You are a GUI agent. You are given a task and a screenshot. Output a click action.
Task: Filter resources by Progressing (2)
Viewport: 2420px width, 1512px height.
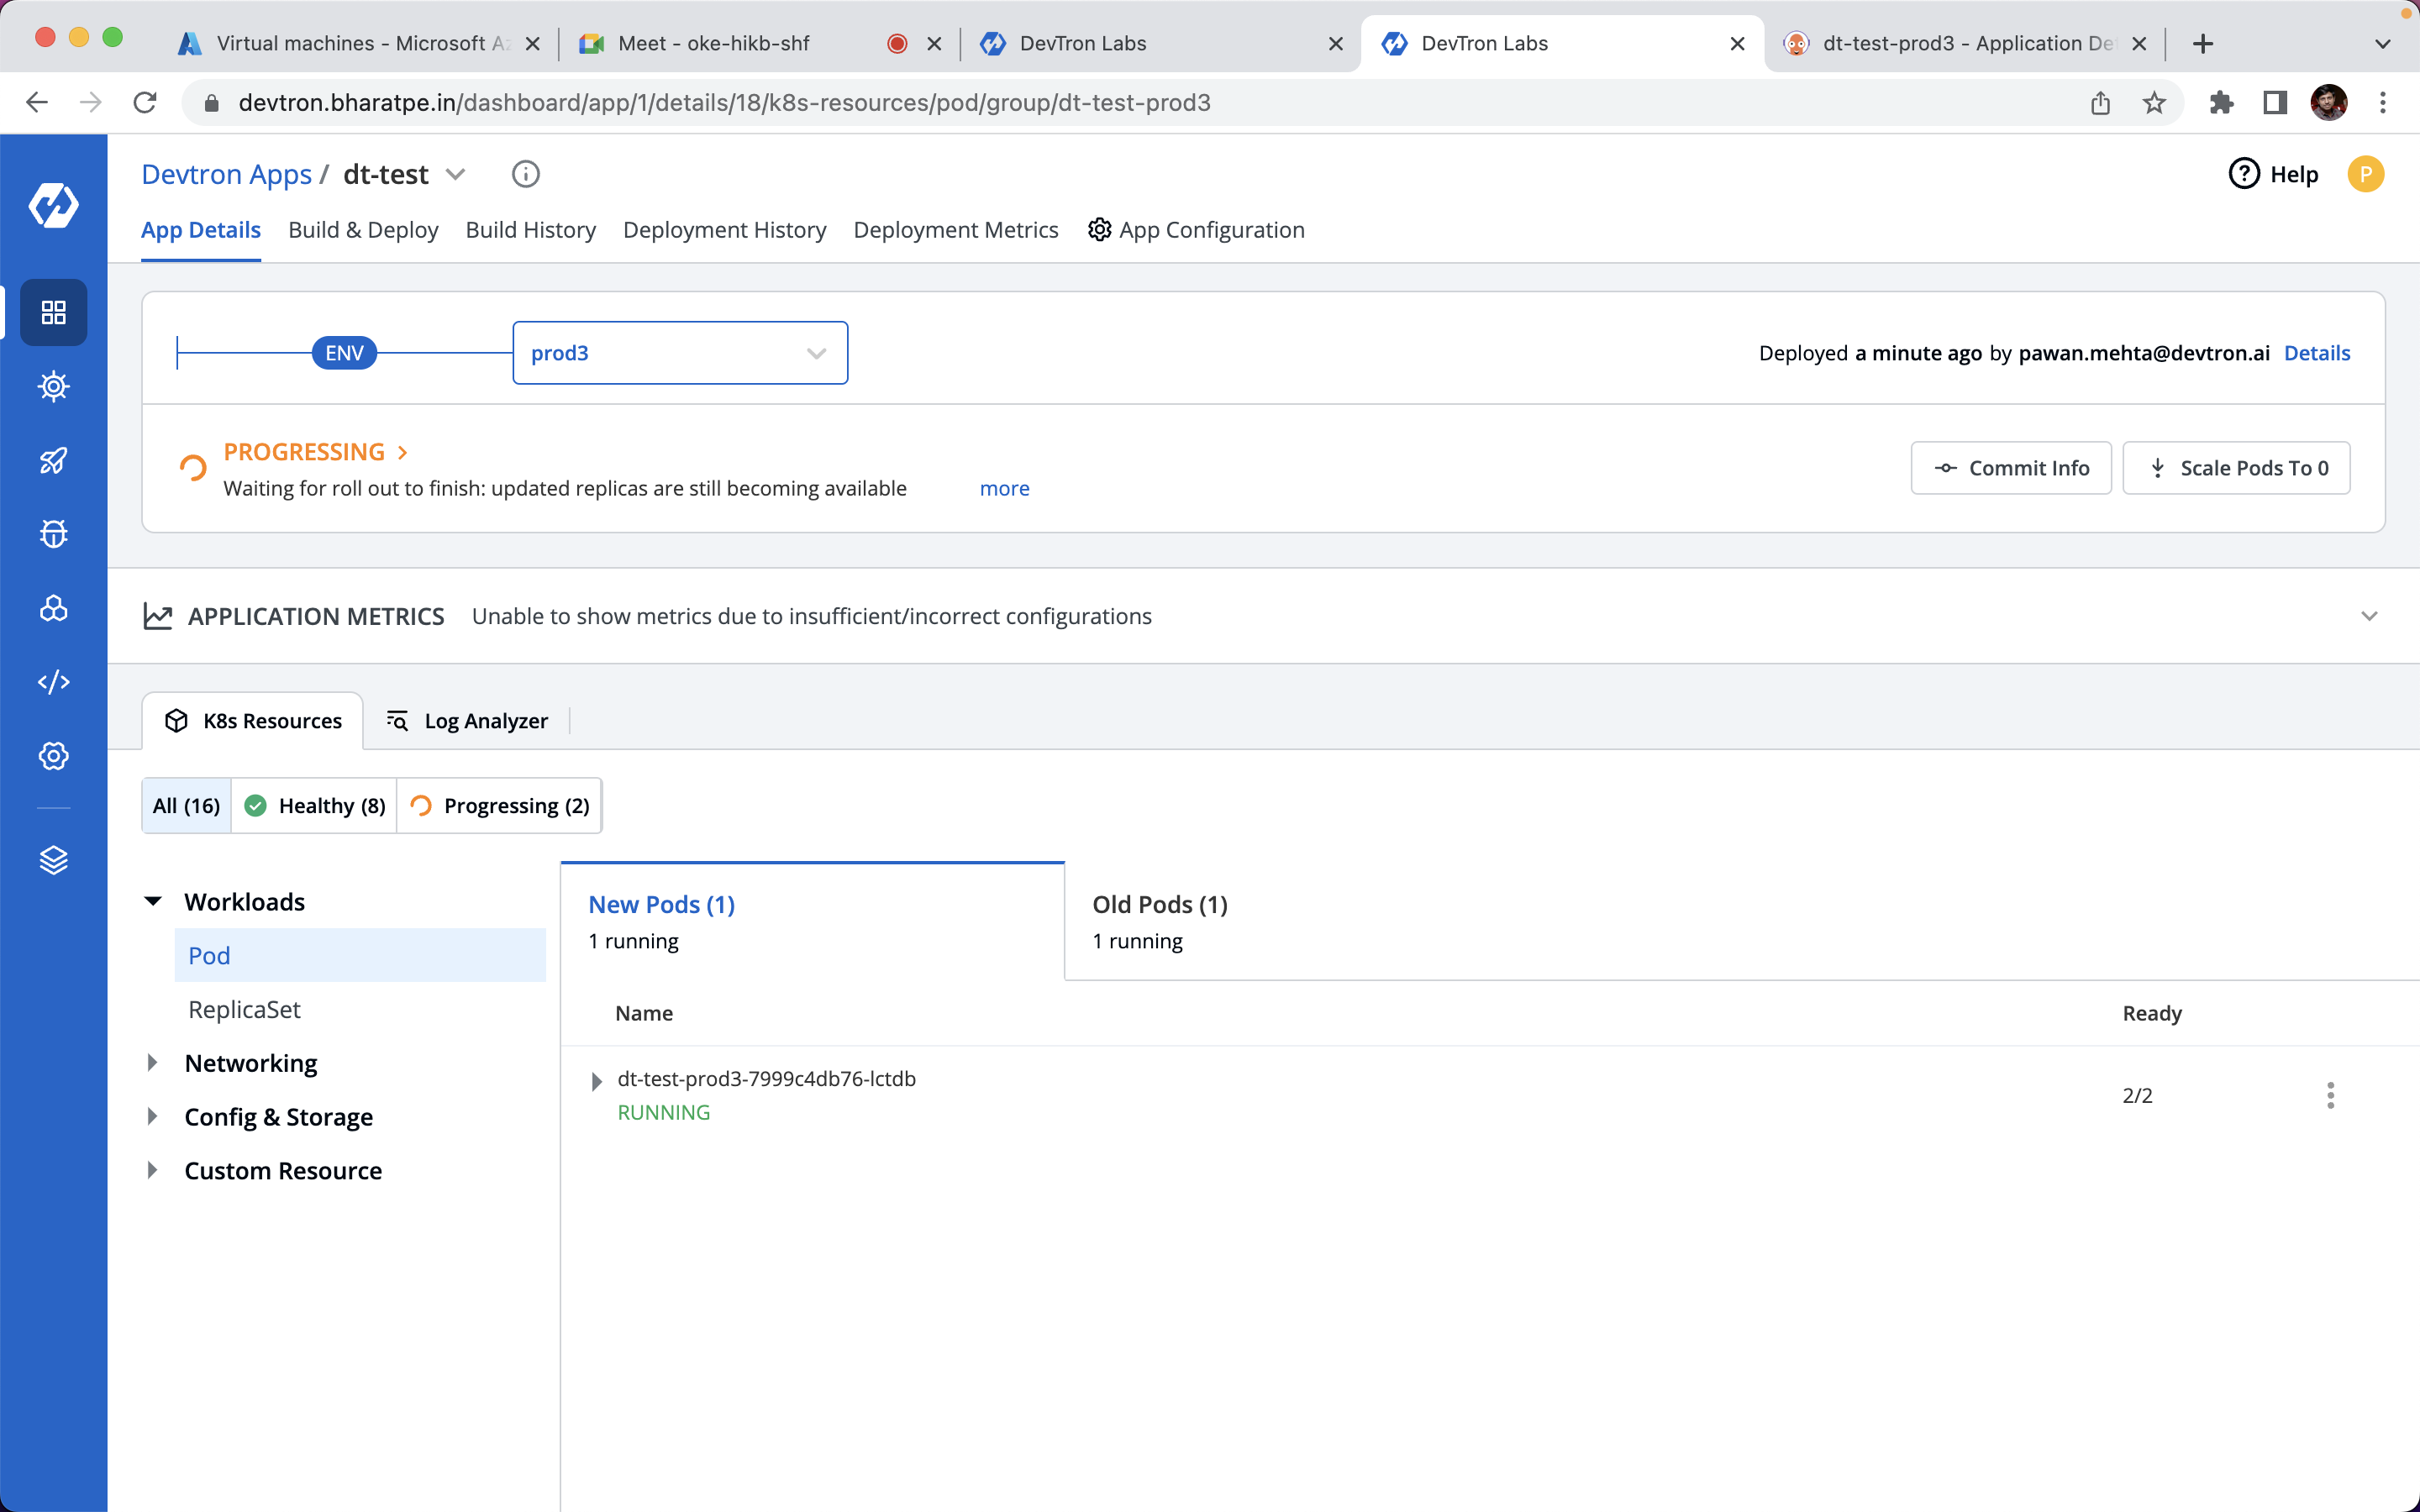tap(500, 805)
